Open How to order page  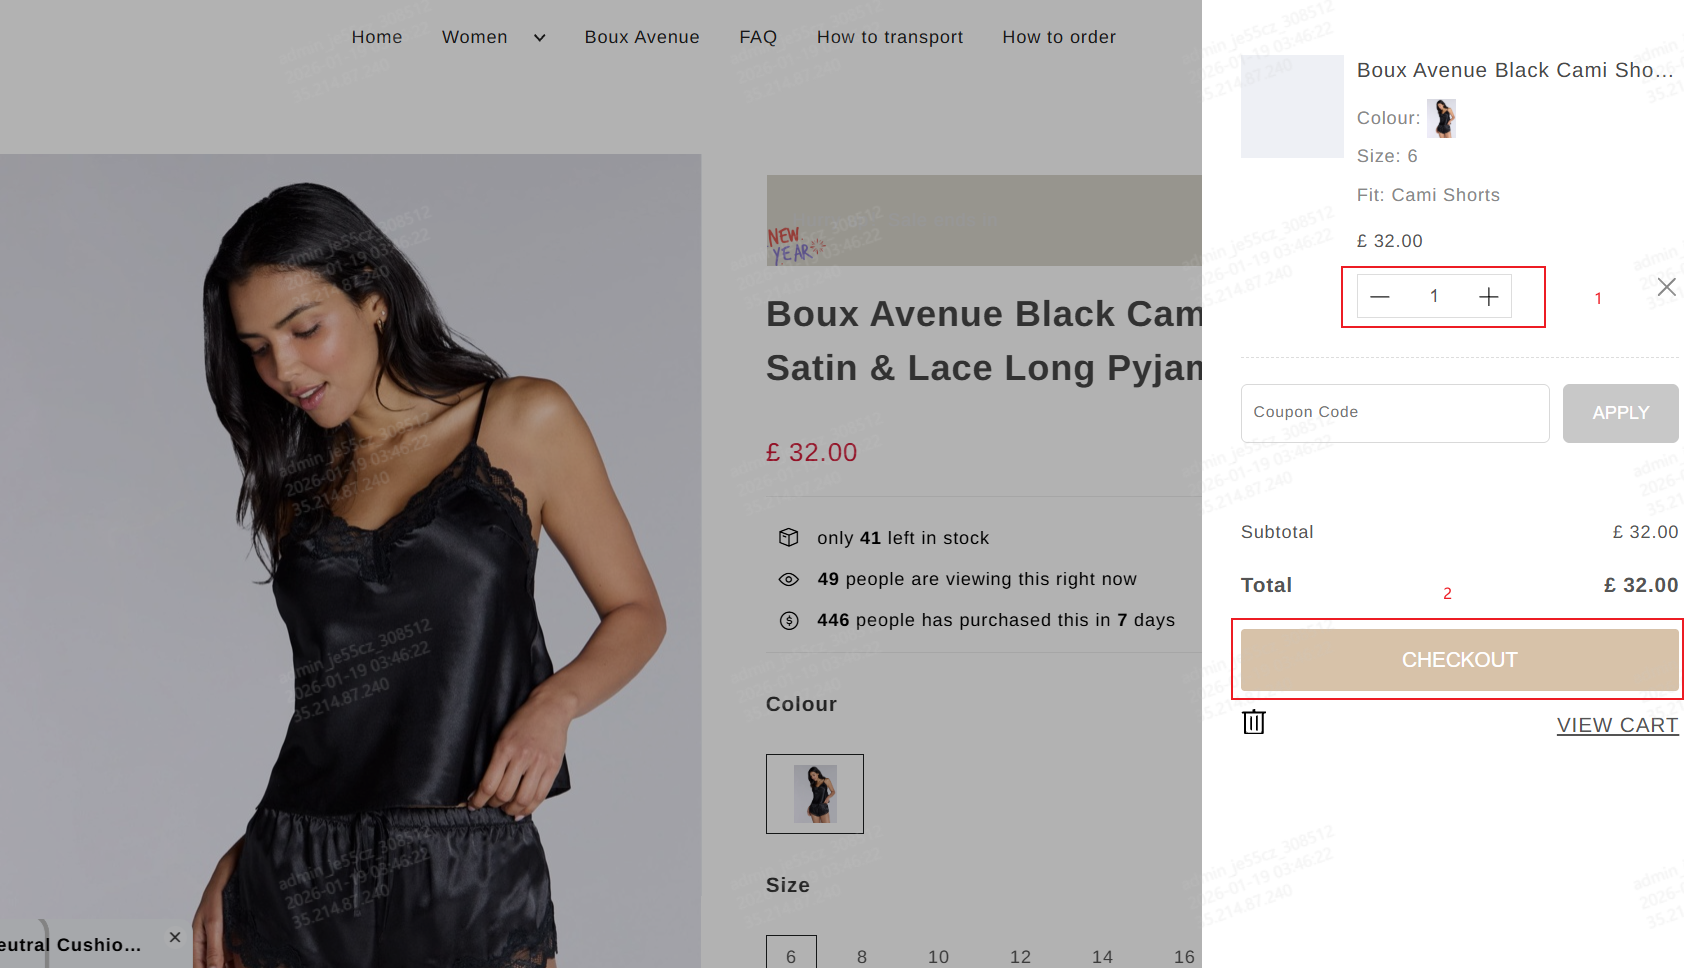tap(1059, 37)
